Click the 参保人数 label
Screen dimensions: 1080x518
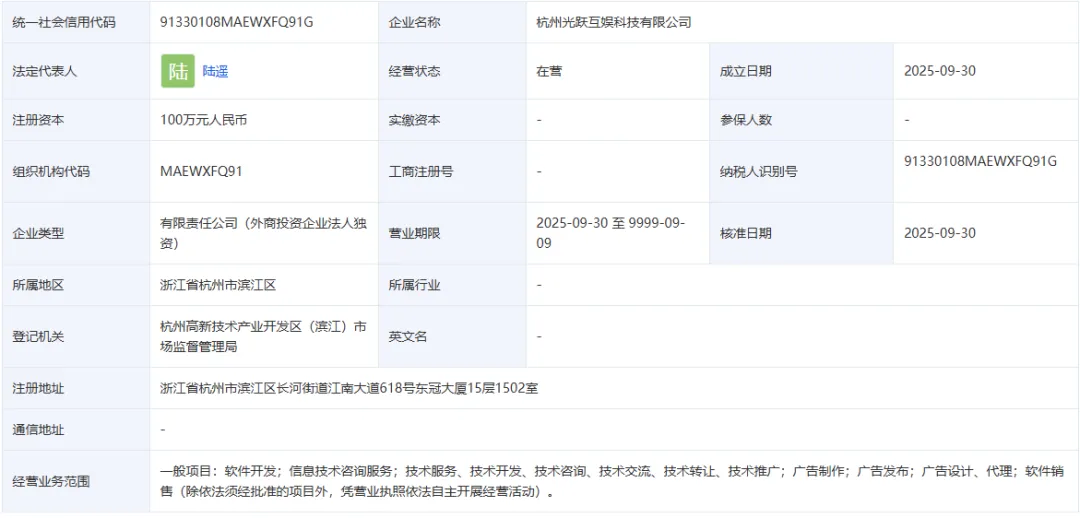pos(745,120)
